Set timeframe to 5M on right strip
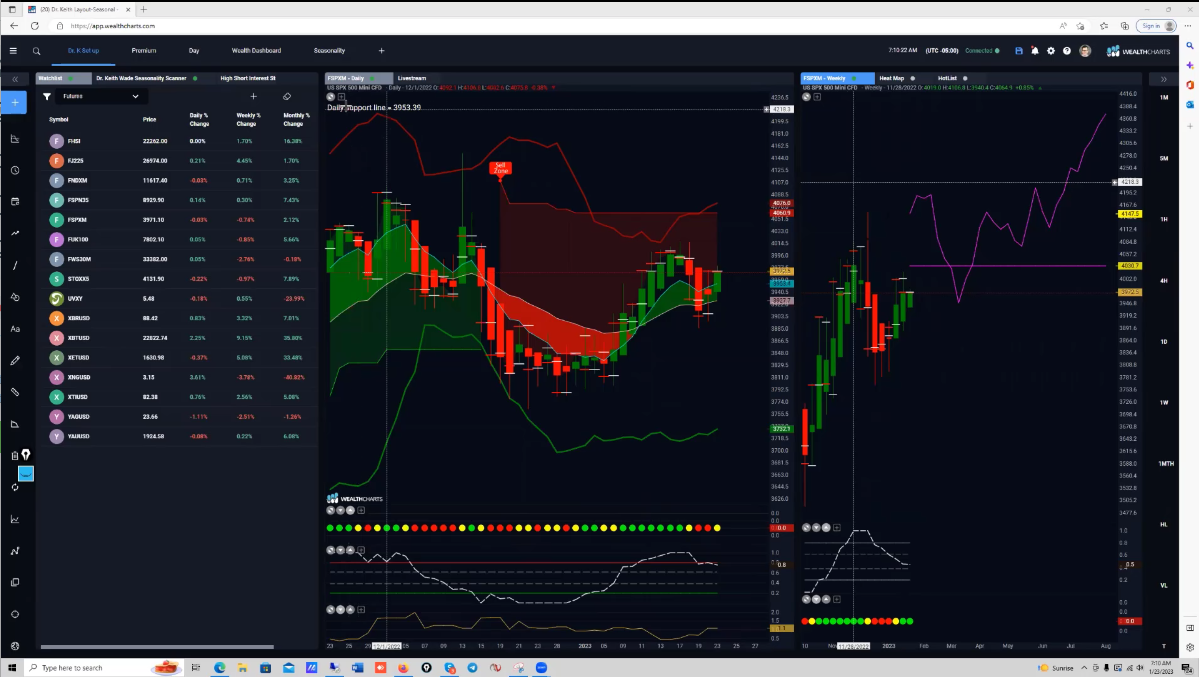The image size is (1199, 677). pyautogui.click(x=1164, y=158)
